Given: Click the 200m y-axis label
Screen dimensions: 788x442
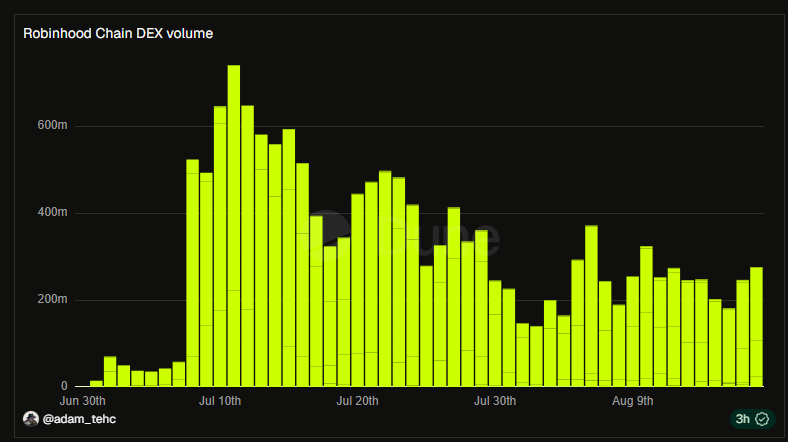Looking at the screenshot, I should (x=52, y=299).
